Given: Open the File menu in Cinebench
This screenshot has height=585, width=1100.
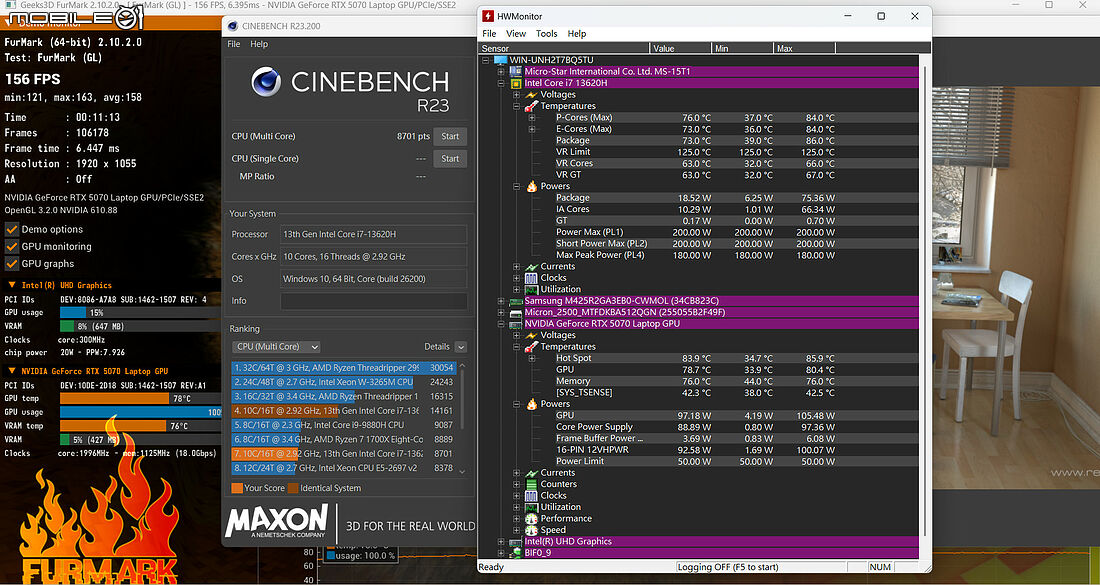Looking at the screenshot, I should [x=234, y=44].
